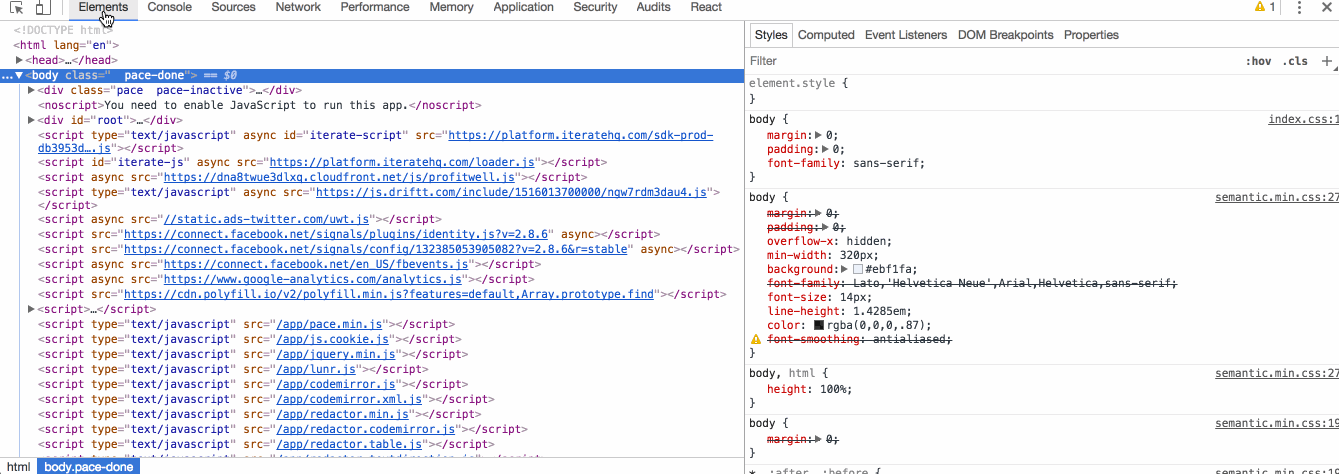Open the React tab
The height and width of the screenshot is (474, 1339).
(706, 7)
